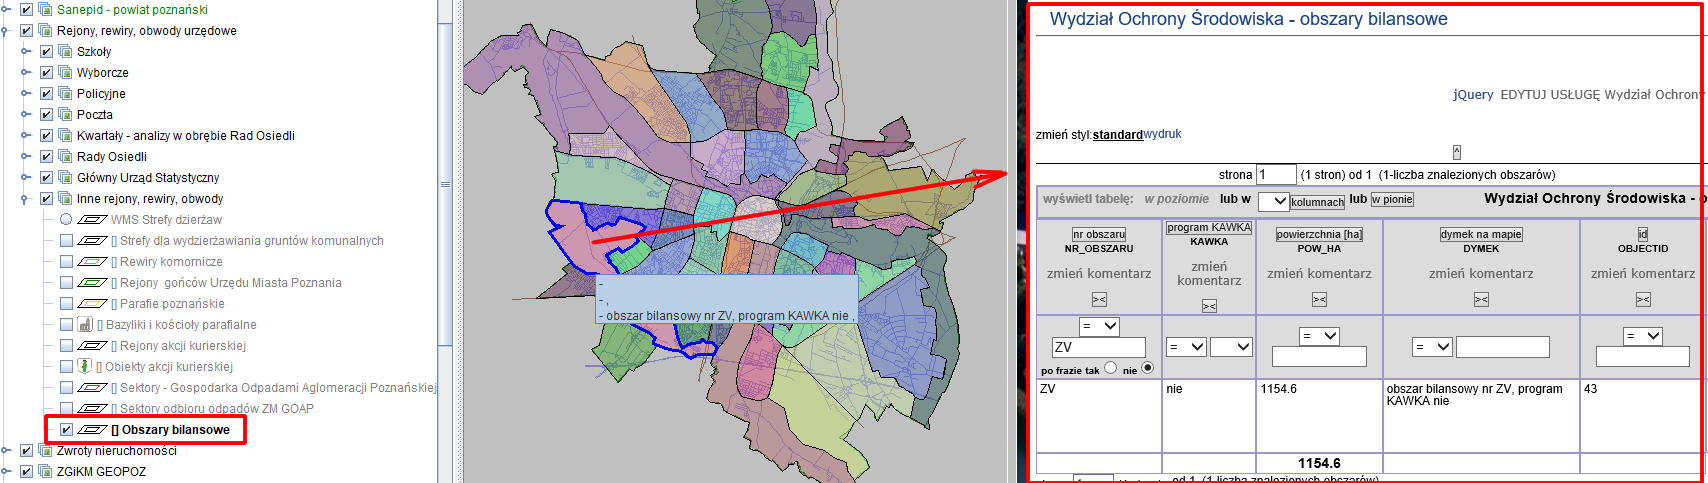The image size is (1708, 483).
Task: Click the Obiekty akcji kurierskiej layer icon
Action: [85, 366]
